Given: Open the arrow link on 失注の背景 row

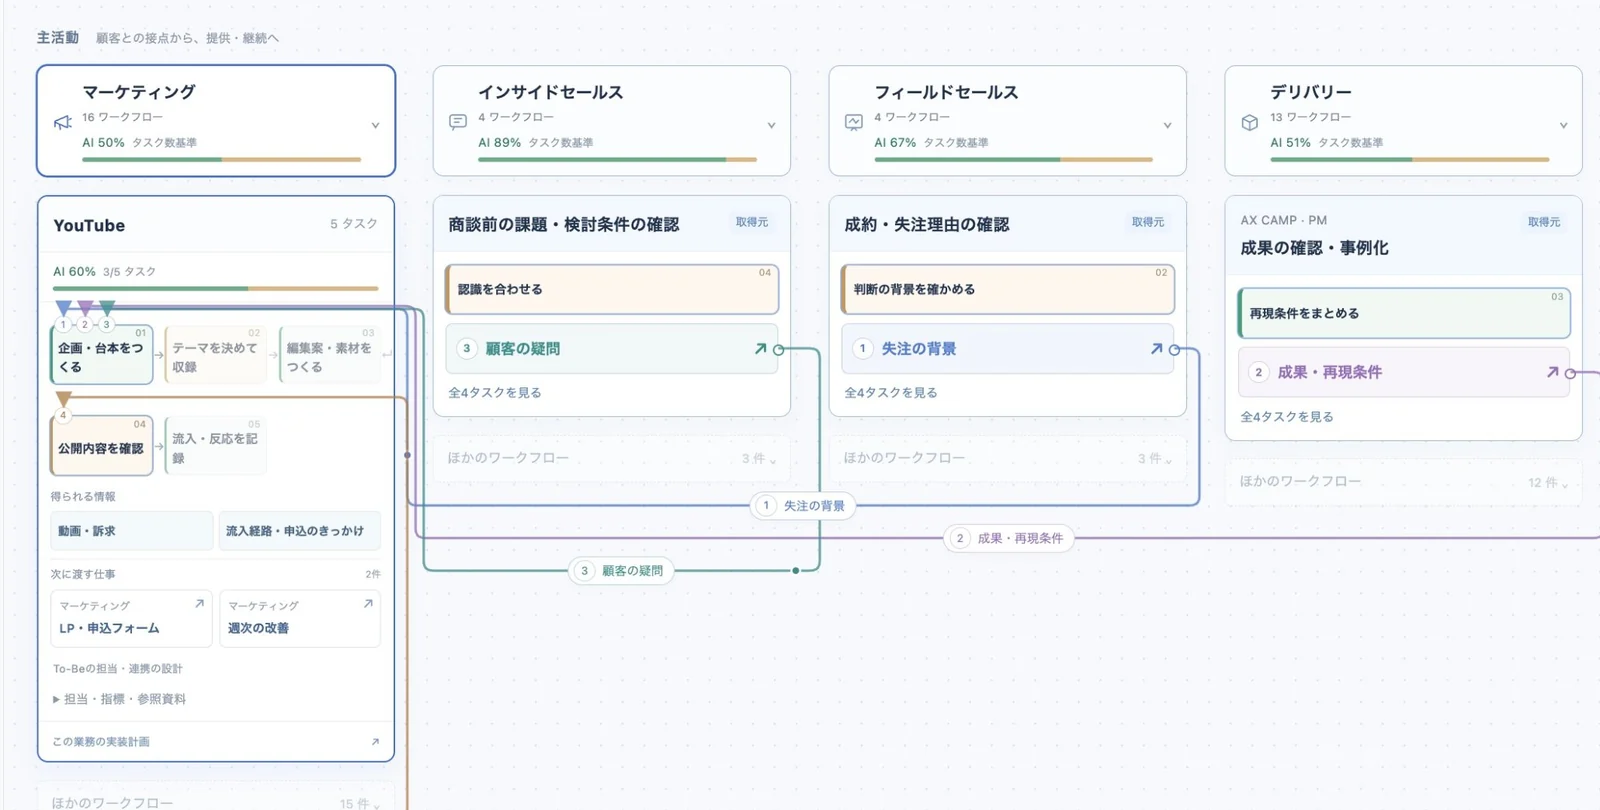Looking at the screenshot, I should click(1156, 349).
